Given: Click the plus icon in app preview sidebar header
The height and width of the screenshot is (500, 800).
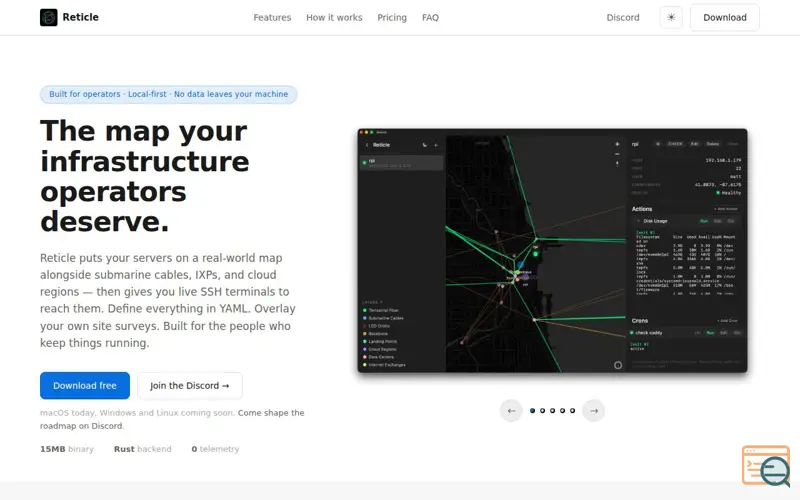Looking at the screenshot, I should (x=436, y=145).
